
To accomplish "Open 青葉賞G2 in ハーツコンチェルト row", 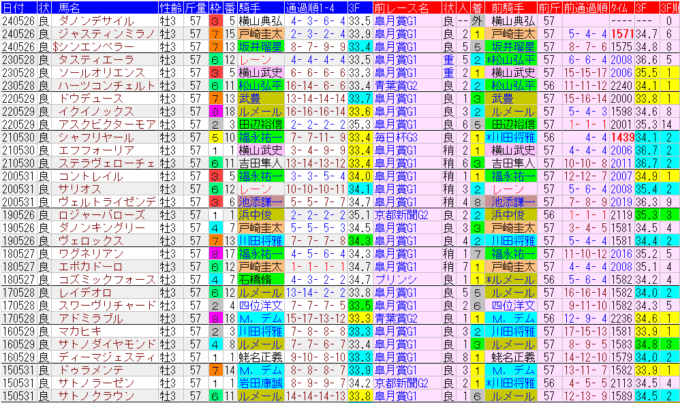I will click(x=396, y=85).
